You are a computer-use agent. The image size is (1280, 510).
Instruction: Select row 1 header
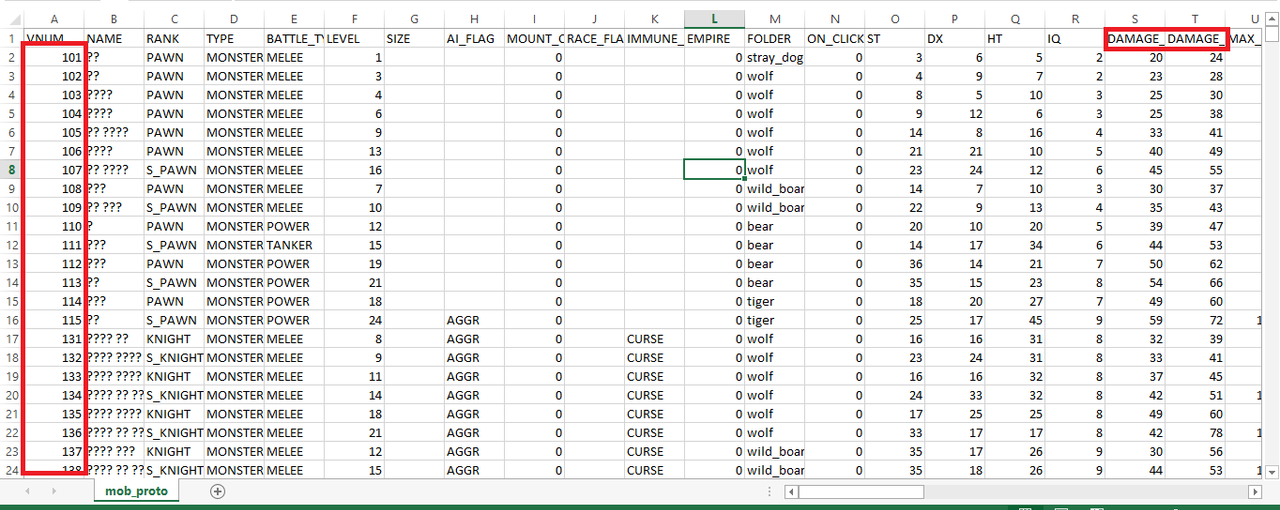[11, 38]
